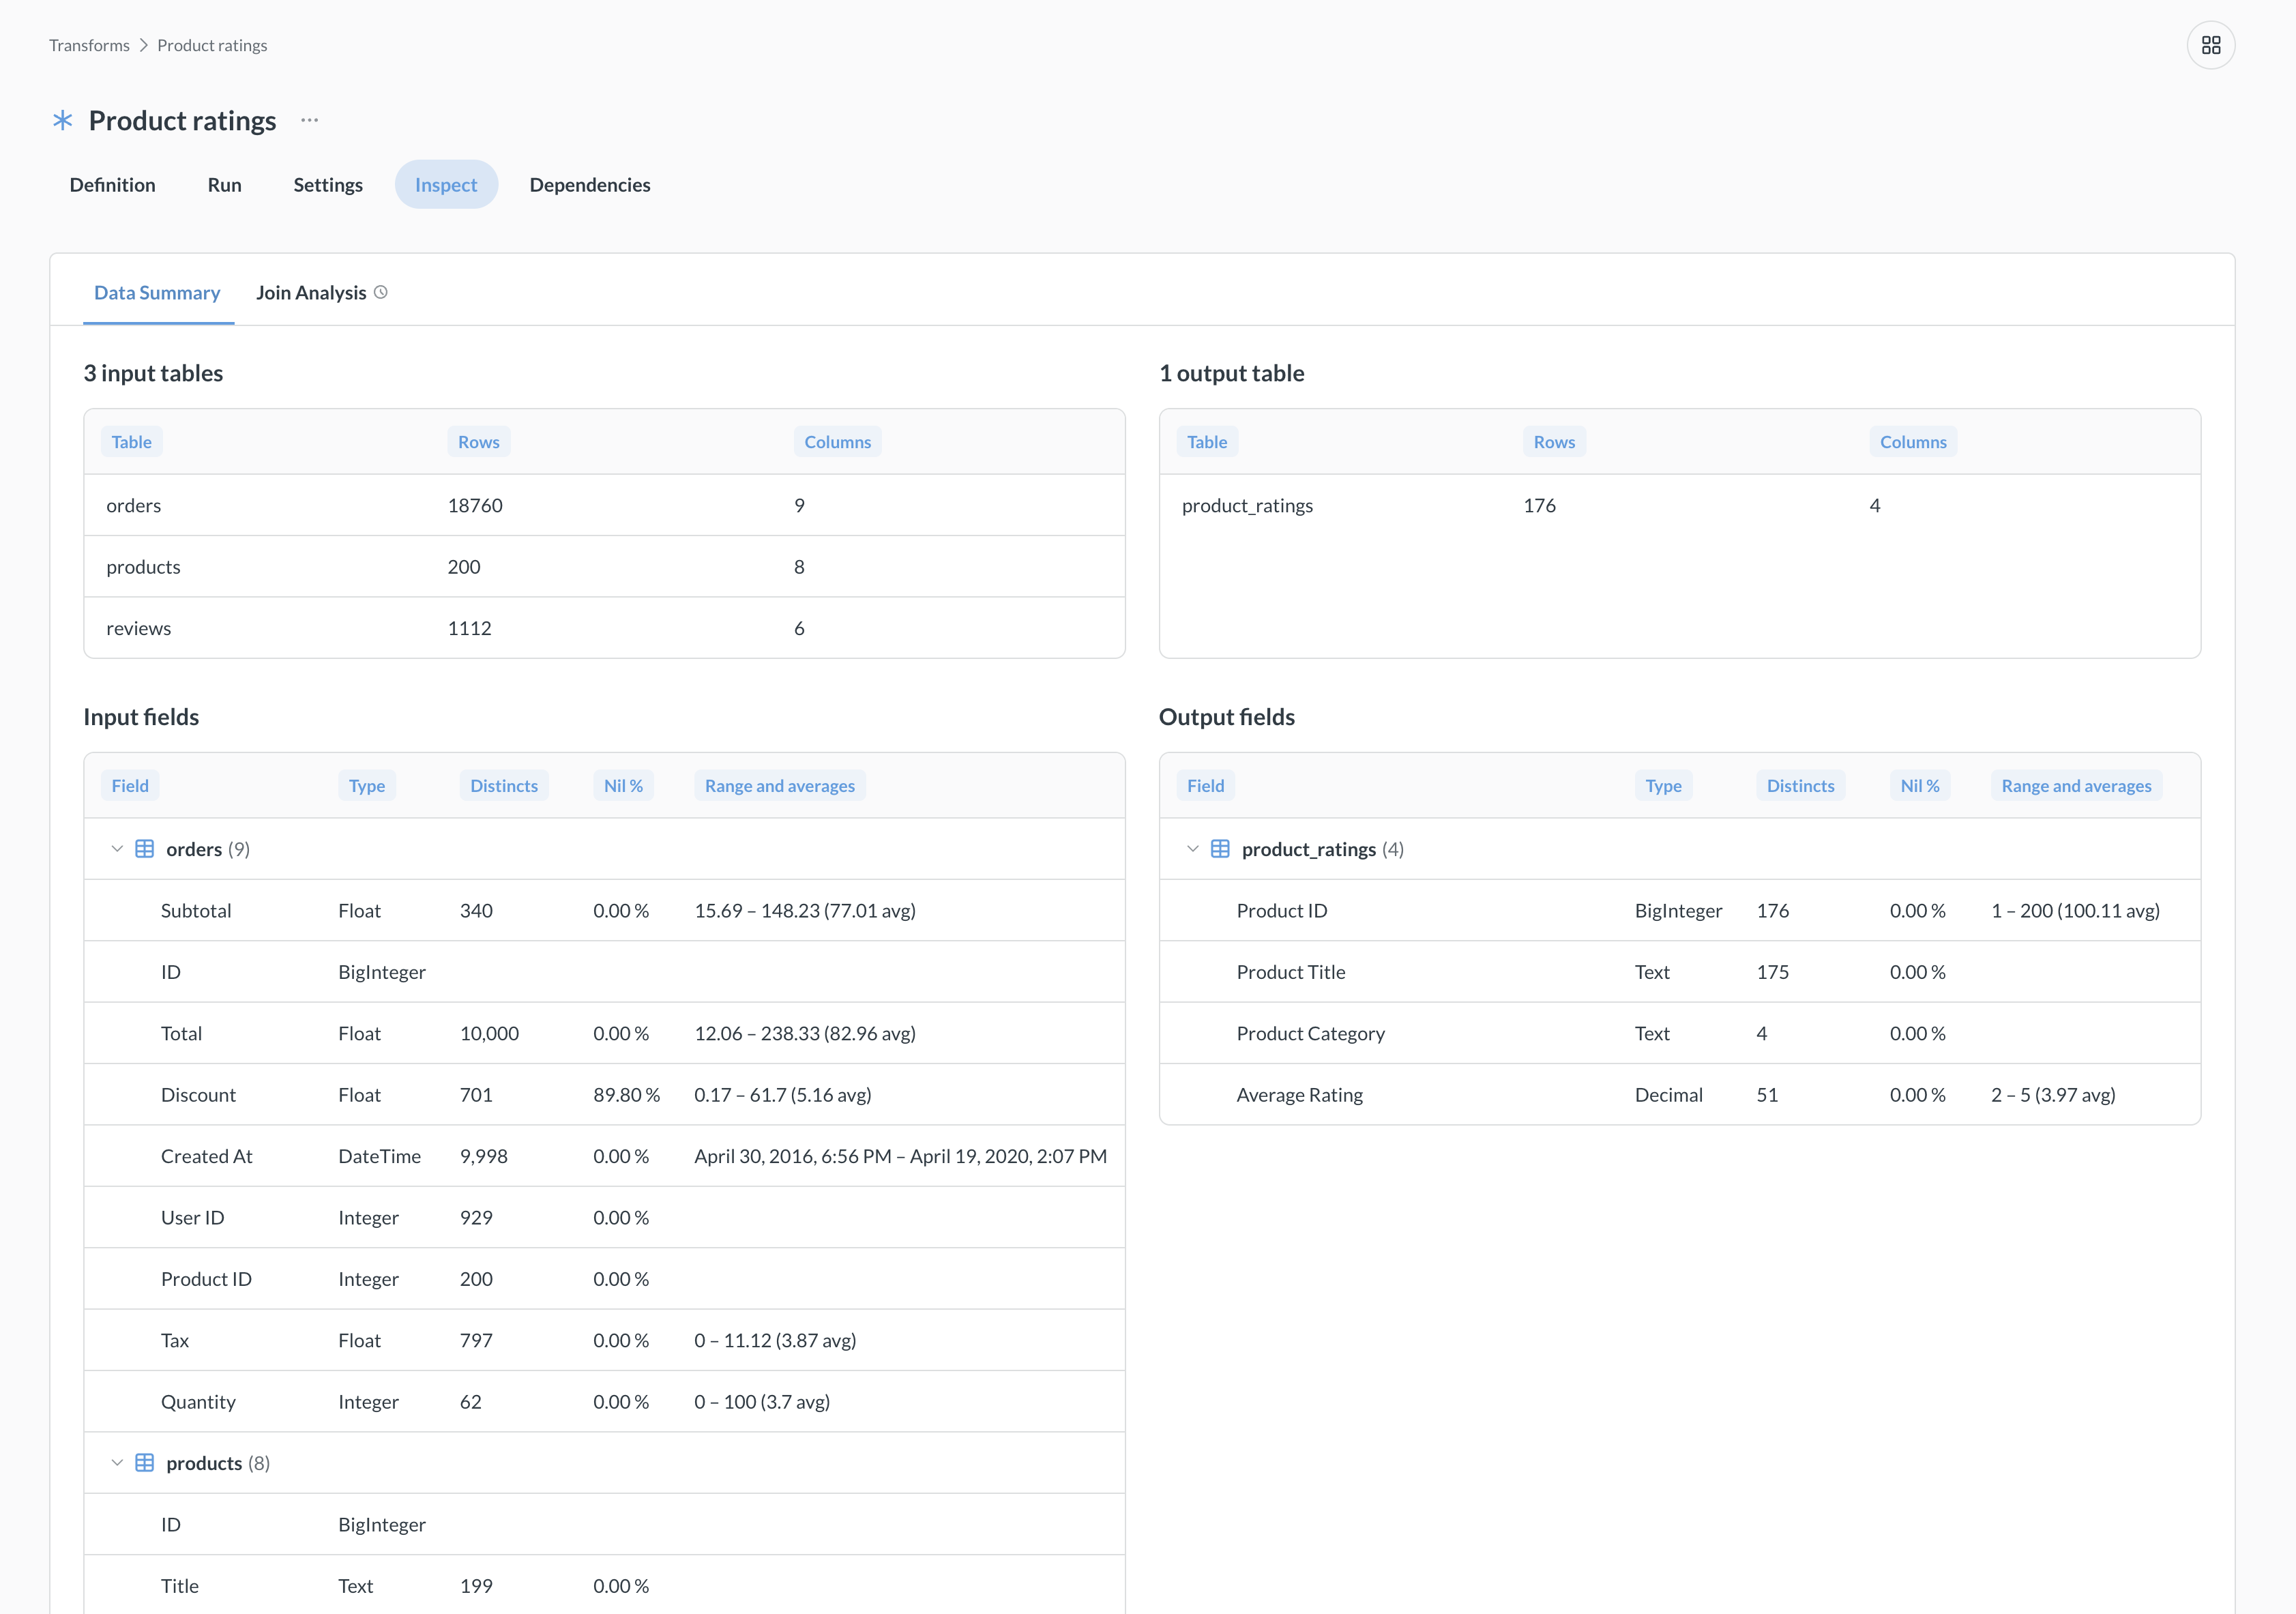Viewport: 2296px width, 1614px height.
Task: Click the table icon beside the orders group
Action: (146, 848)
